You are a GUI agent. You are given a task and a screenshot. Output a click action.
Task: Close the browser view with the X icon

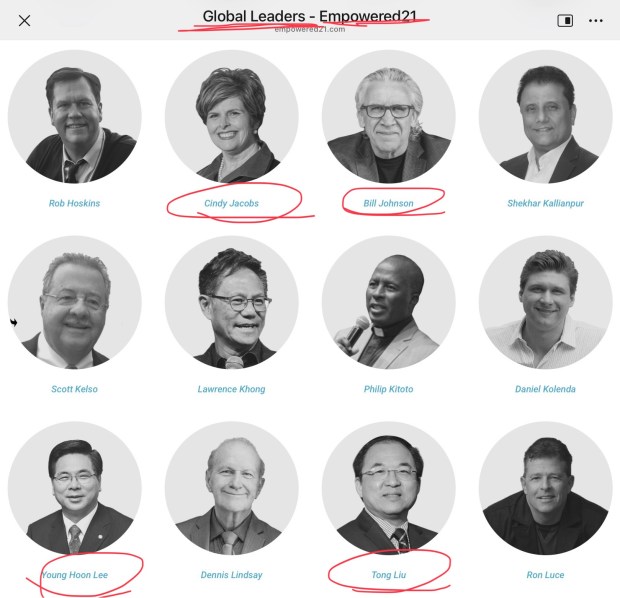click(25, 21)
